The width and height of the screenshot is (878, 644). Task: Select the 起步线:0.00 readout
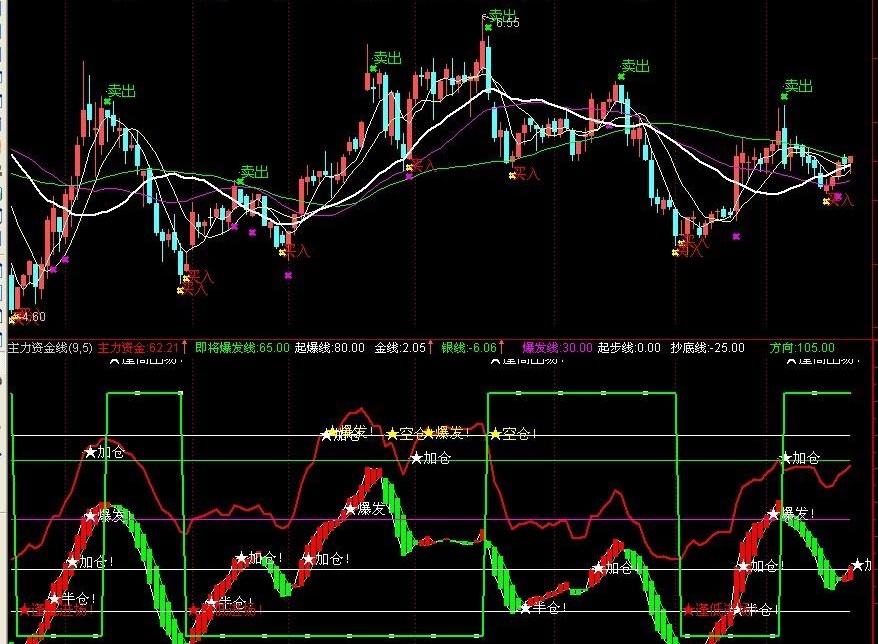pyautogui.click(x=629, y=348)
